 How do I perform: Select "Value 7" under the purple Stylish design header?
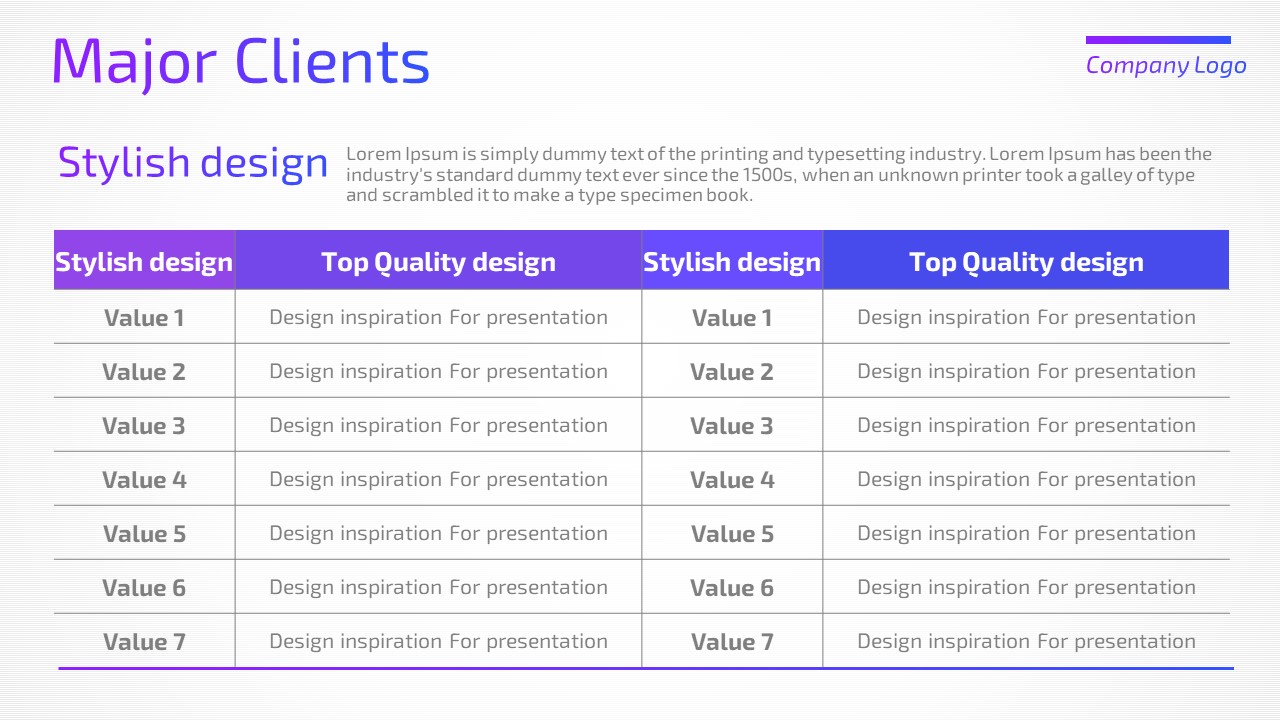point(144,642)
